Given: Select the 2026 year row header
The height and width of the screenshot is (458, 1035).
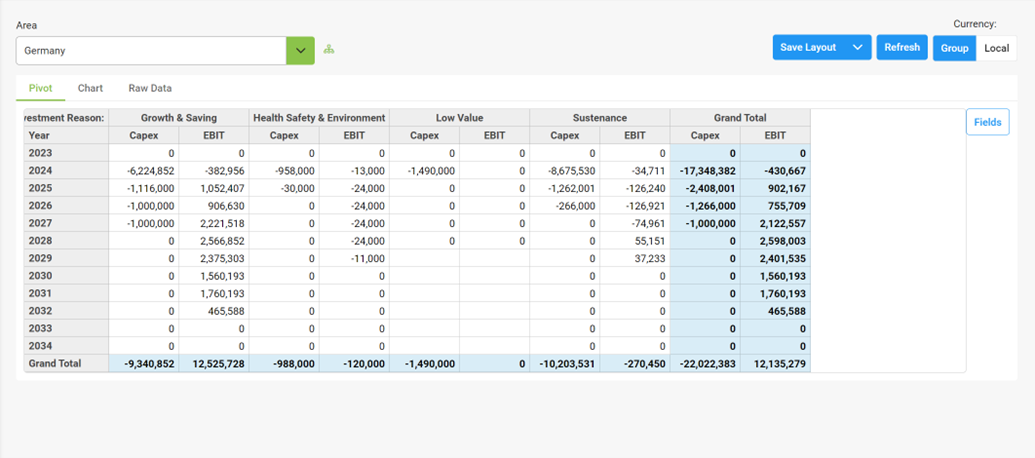Looking at the screenshot, I should 66,205.
